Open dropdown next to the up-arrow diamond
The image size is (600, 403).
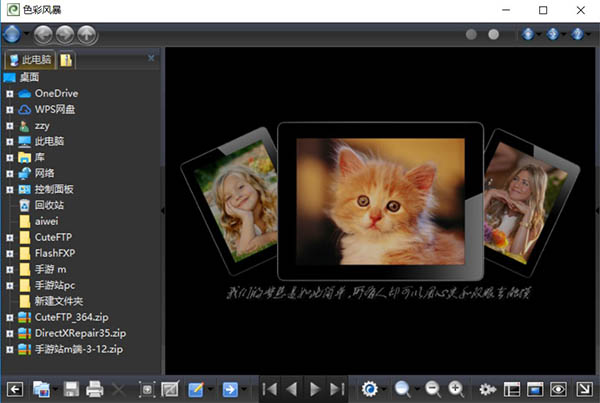(x=539, y=34)
